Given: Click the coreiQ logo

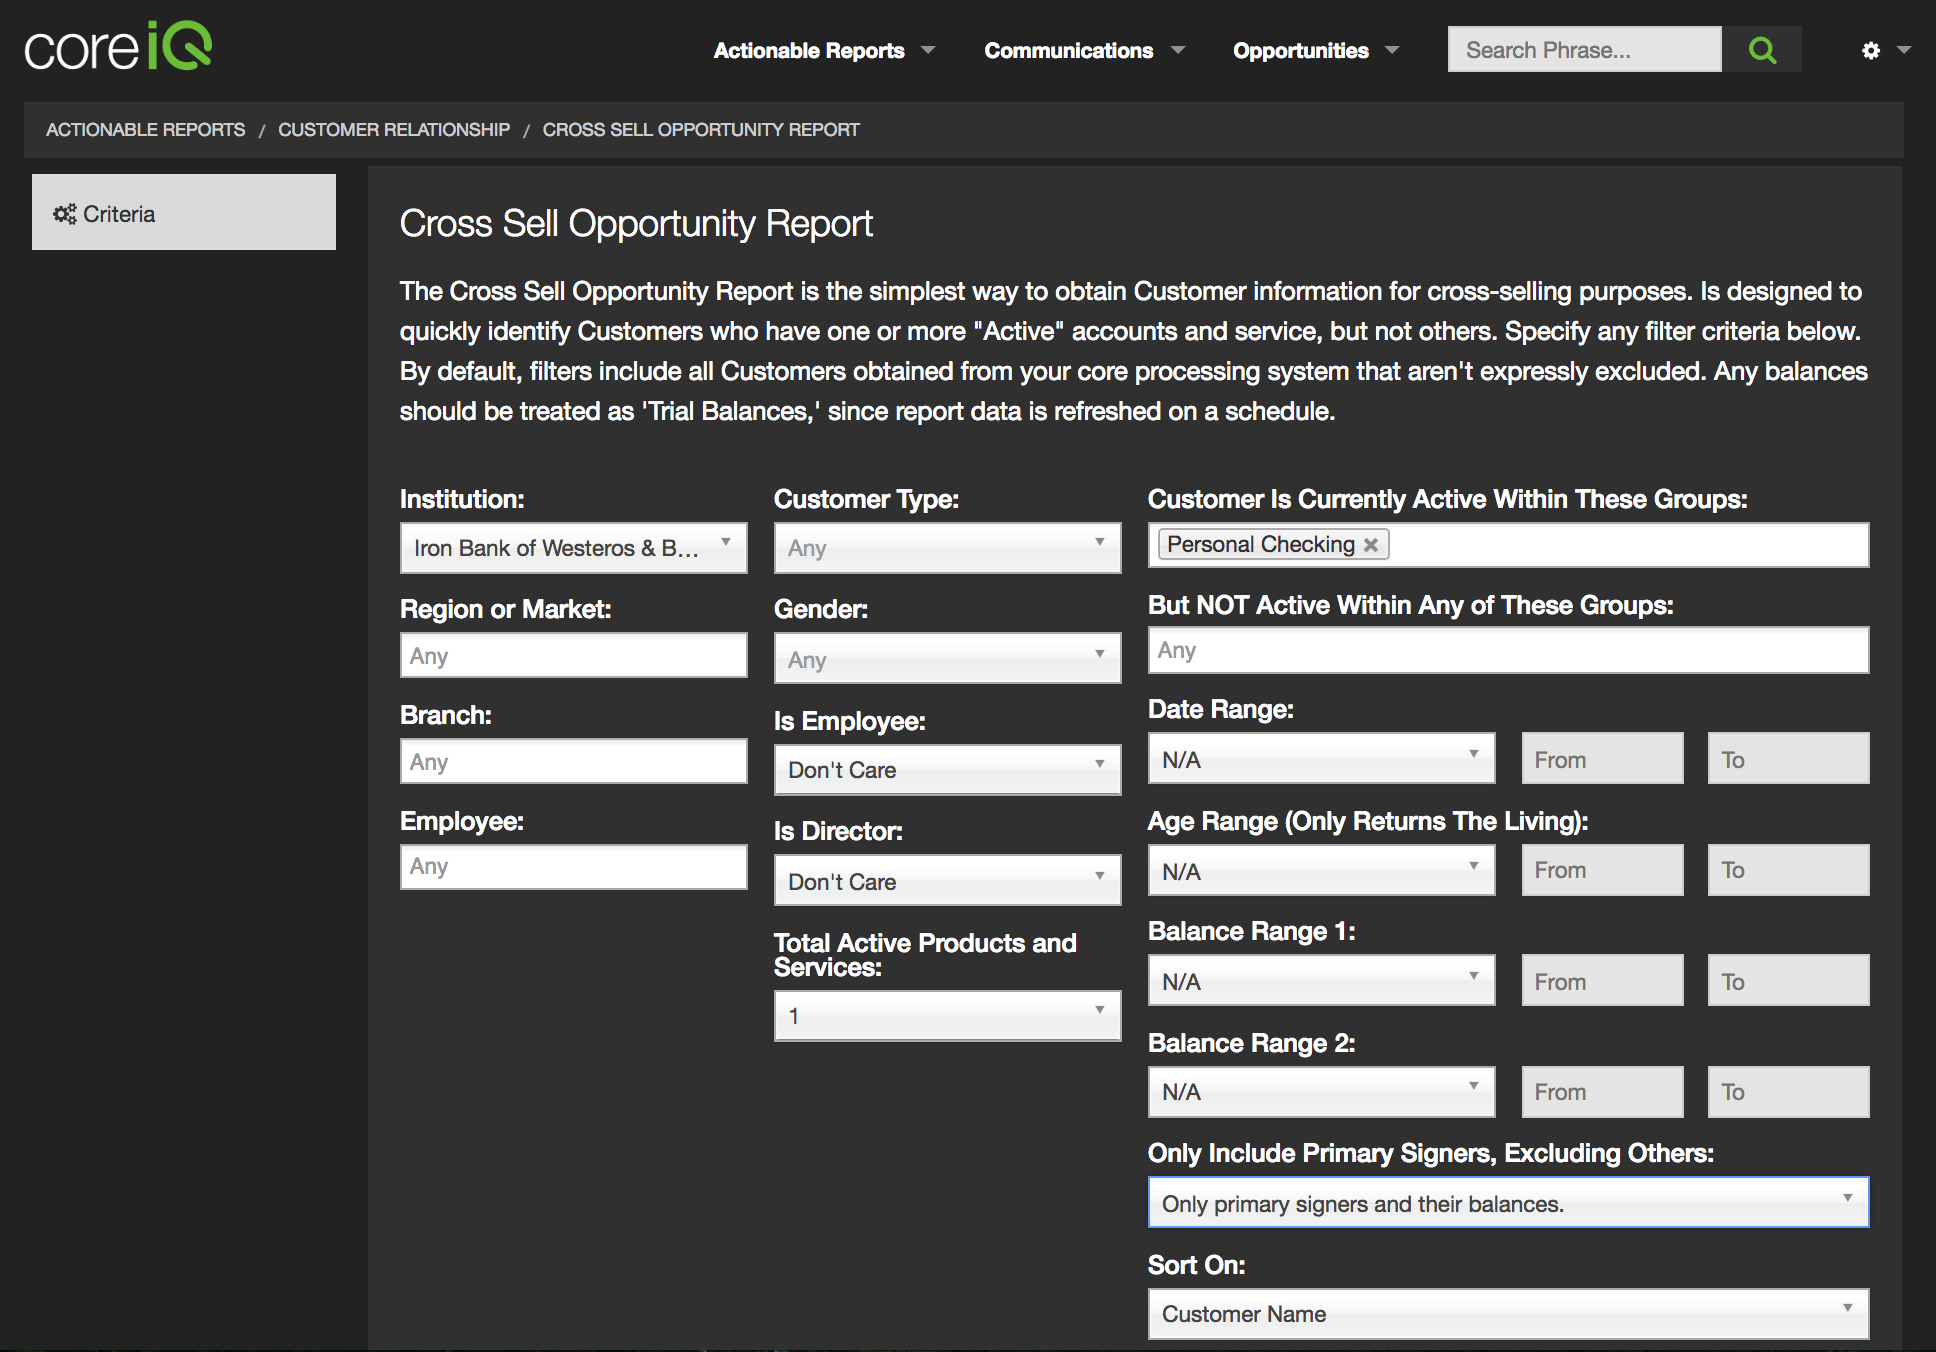Looking at the screenshot, I should tap(118, 47).
